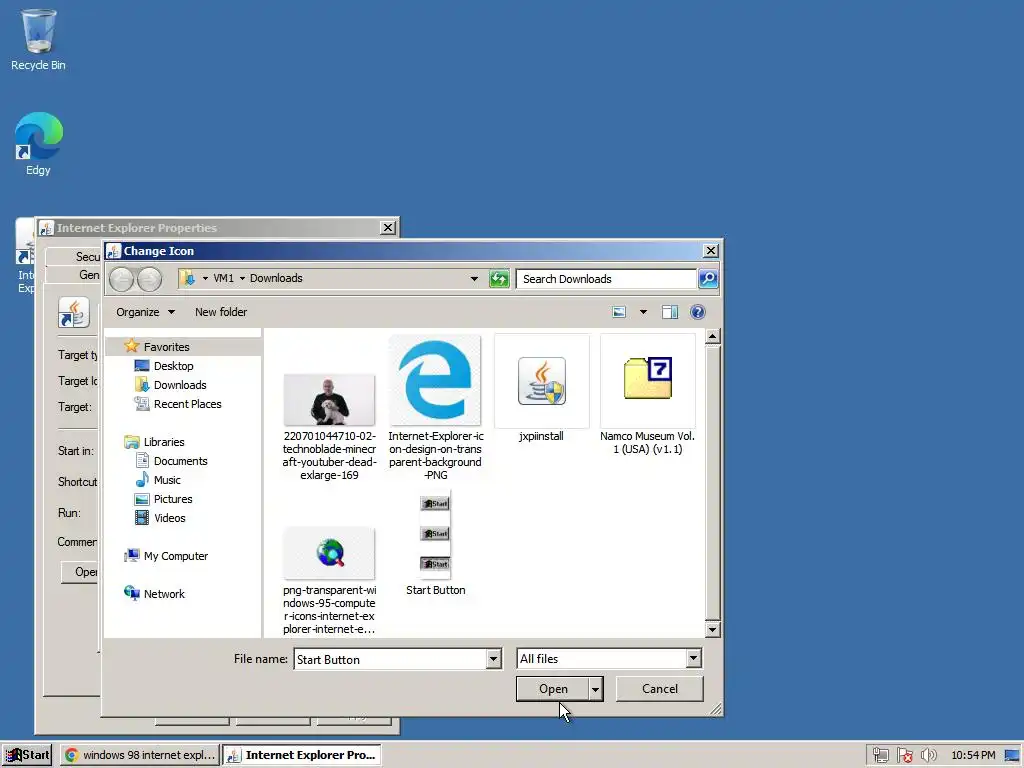Click the green Refresh button beside address bar

click(x=499, y=279)
